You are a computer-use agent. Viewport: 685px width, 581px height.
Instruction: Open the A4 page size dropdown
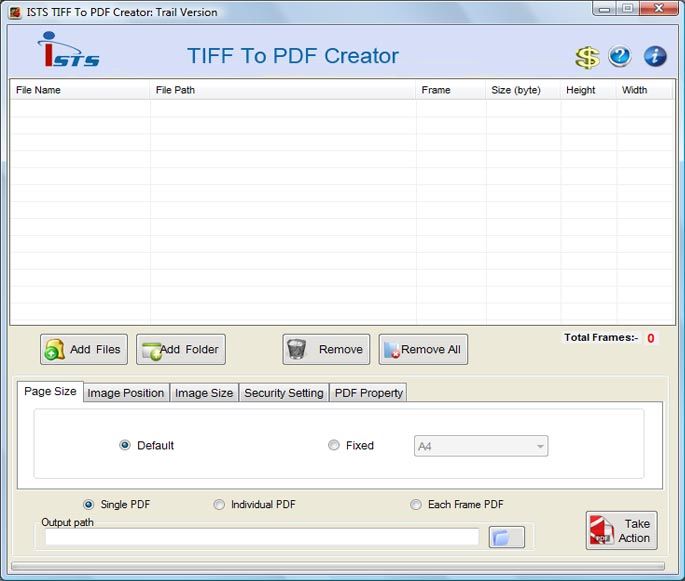(x=481, y=446)
